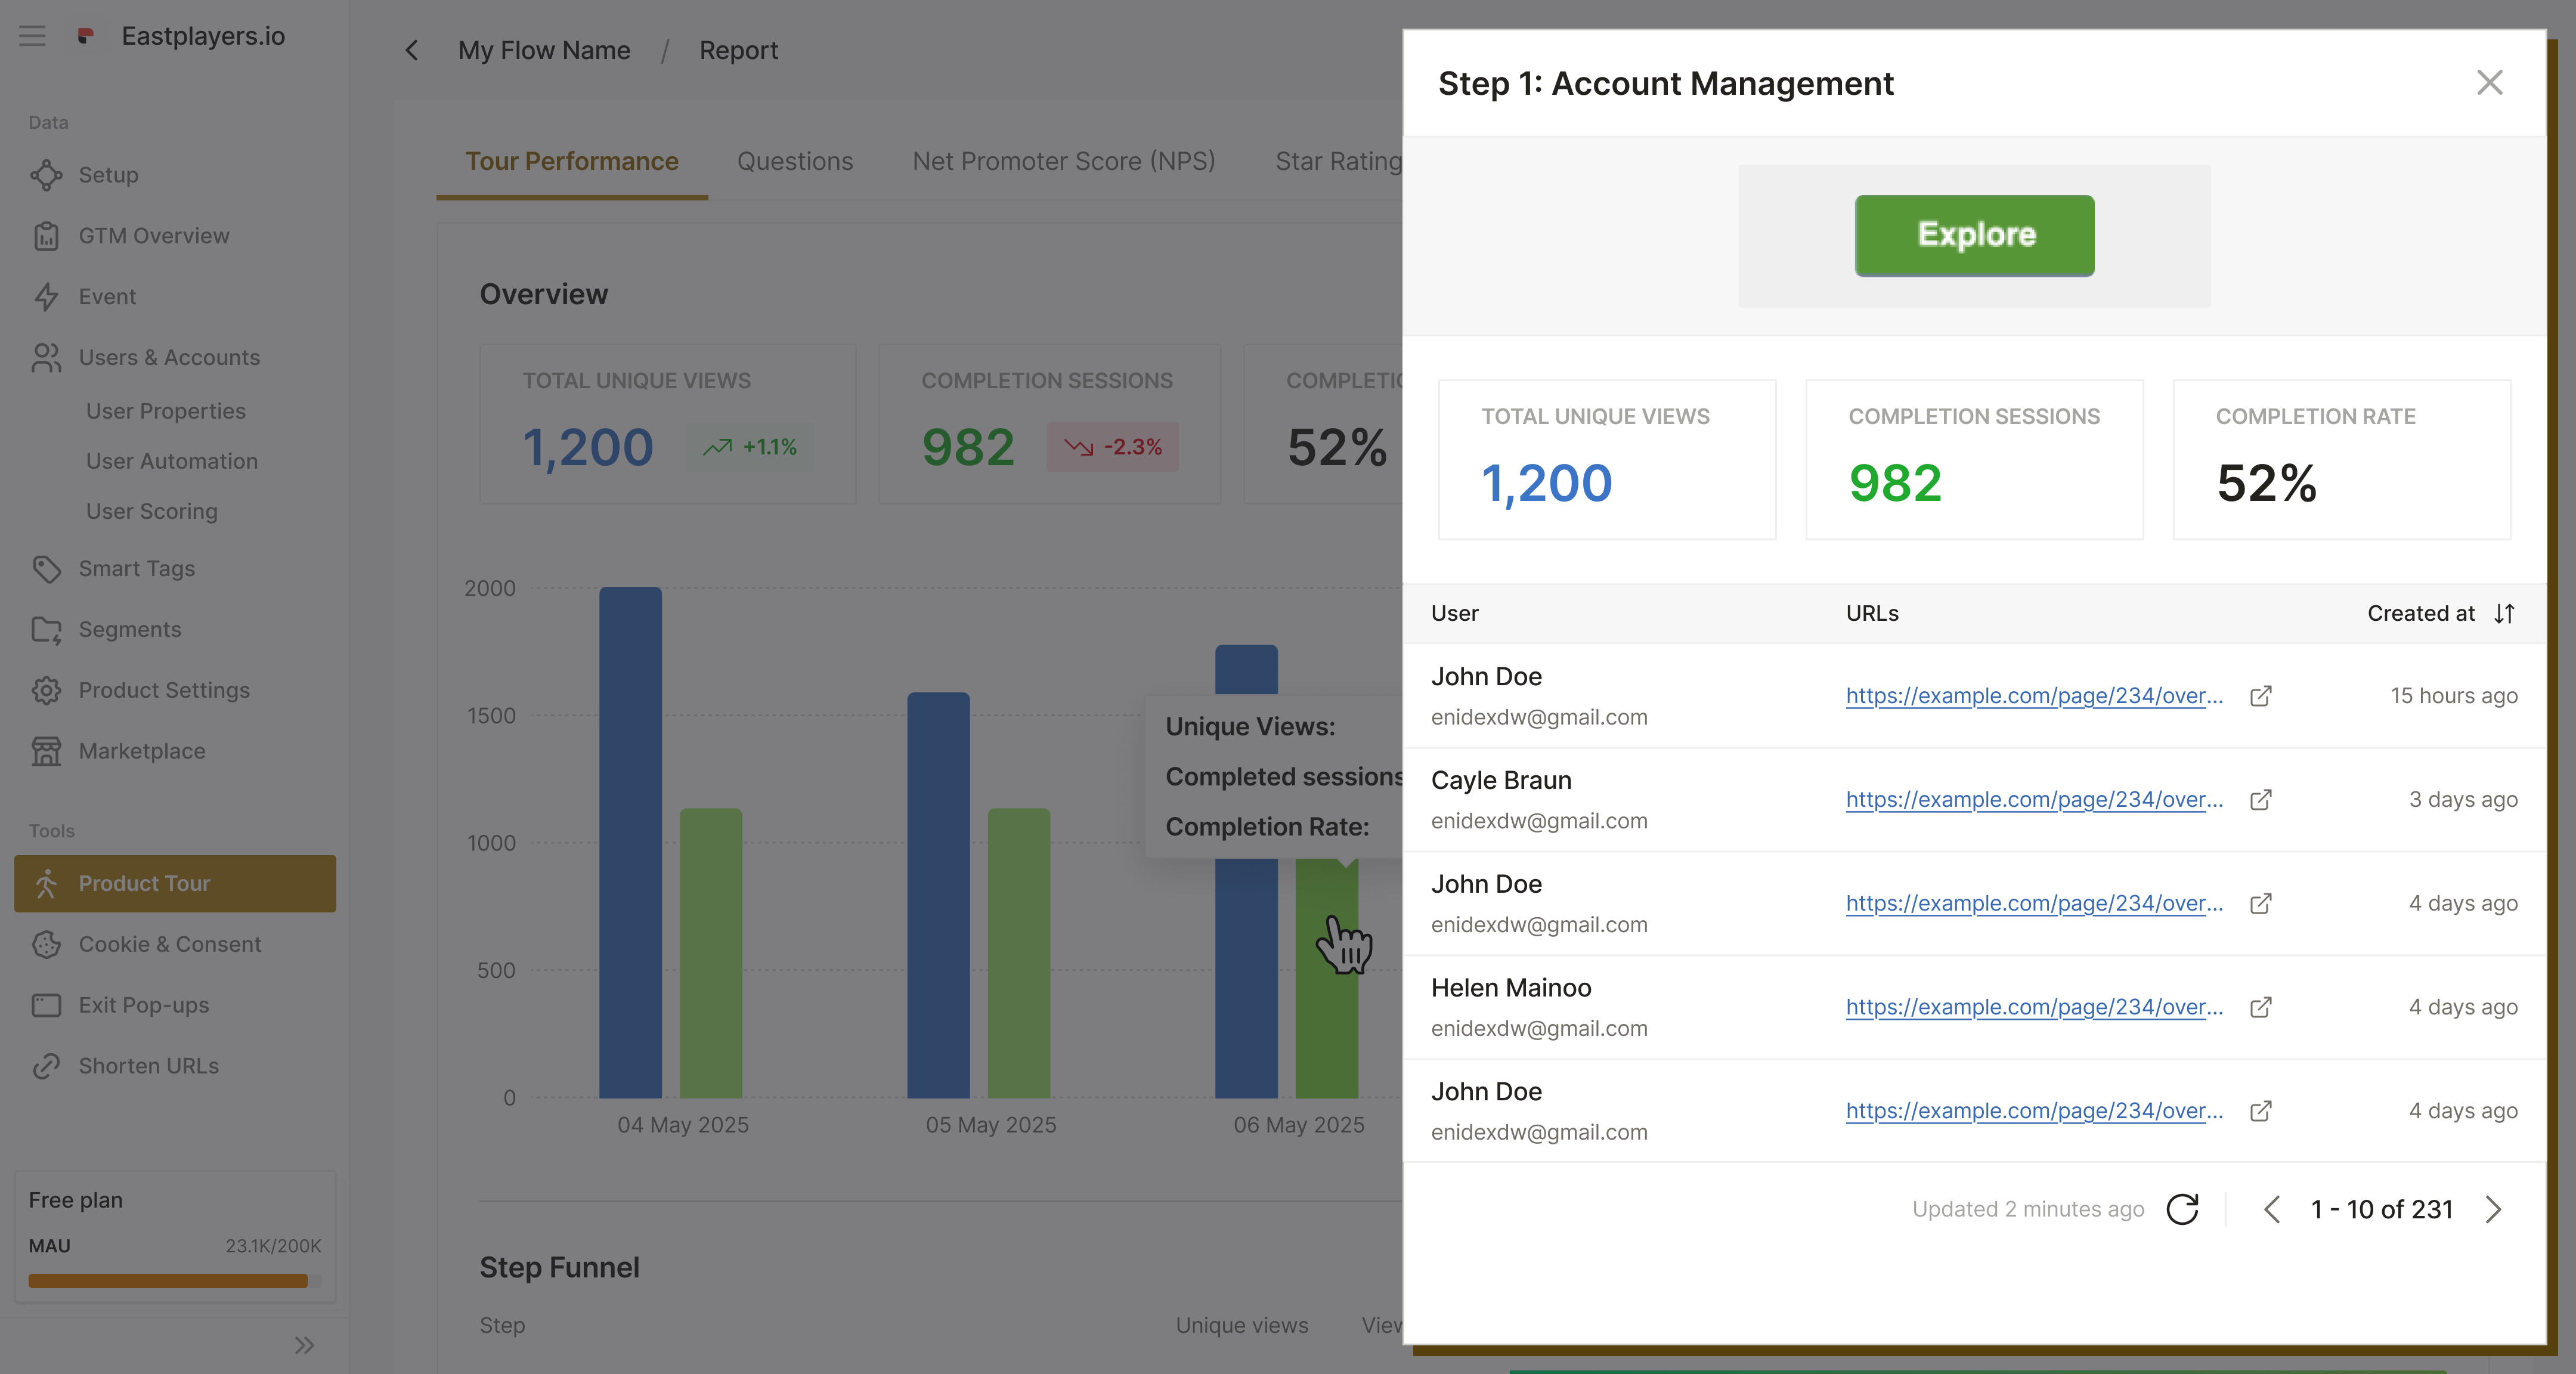The width and height of the screenshot is (2576, 1374).
Task: Go to the next page of users
Action: 2493,1209
